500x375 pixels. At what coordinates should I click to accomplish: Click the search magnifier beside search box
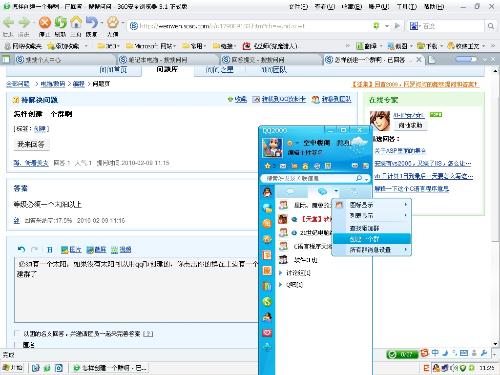pos(490,26)
